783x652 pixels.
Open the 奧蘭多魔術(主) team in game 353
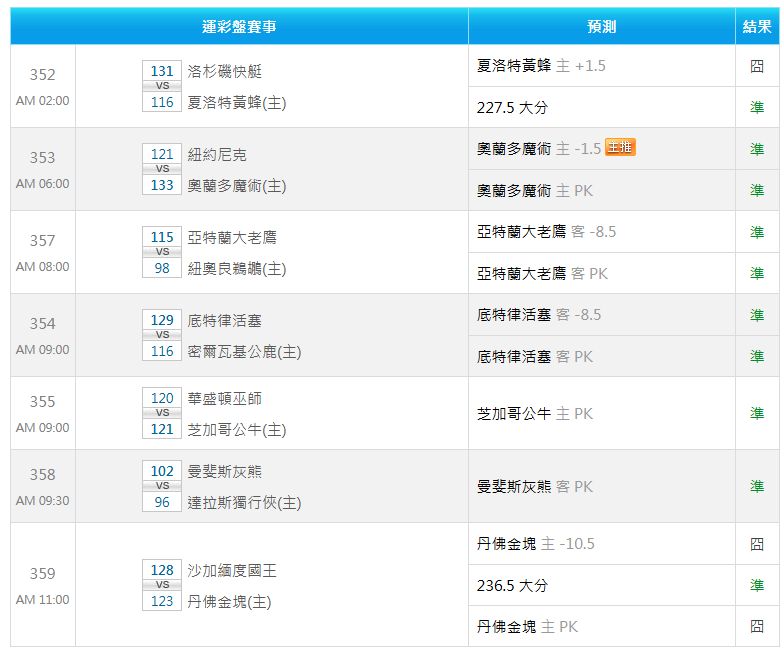237,186
